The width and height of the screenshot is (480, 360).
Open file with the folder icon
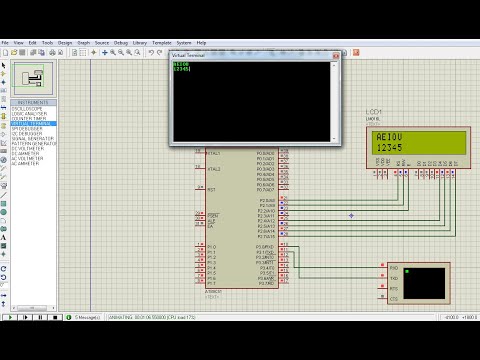[14, 53]
